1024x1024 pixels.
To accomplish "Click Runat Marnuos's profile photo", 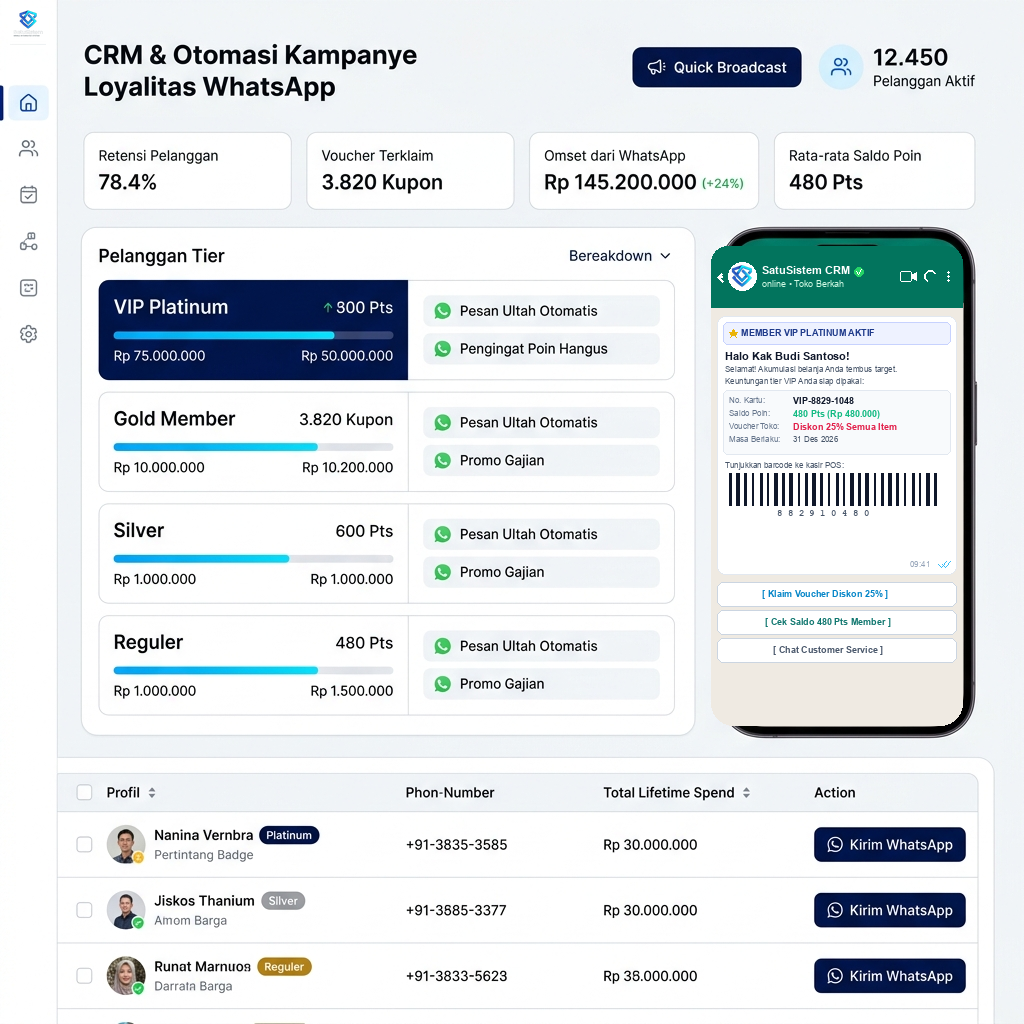I will coord(126,976).
